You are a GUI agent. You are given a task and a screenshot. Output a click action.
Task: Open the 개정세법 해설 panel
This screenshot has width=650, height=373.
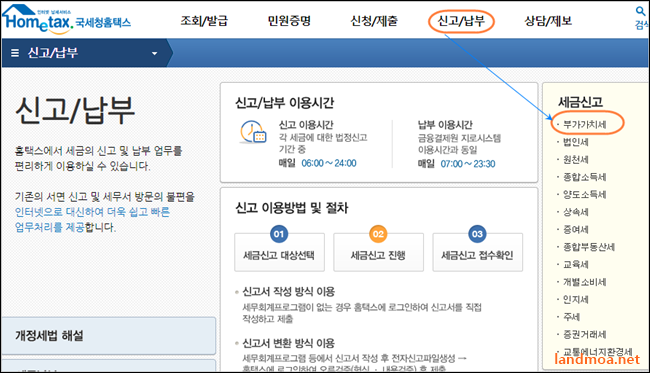pyautogui.click(x=108, y=336)
